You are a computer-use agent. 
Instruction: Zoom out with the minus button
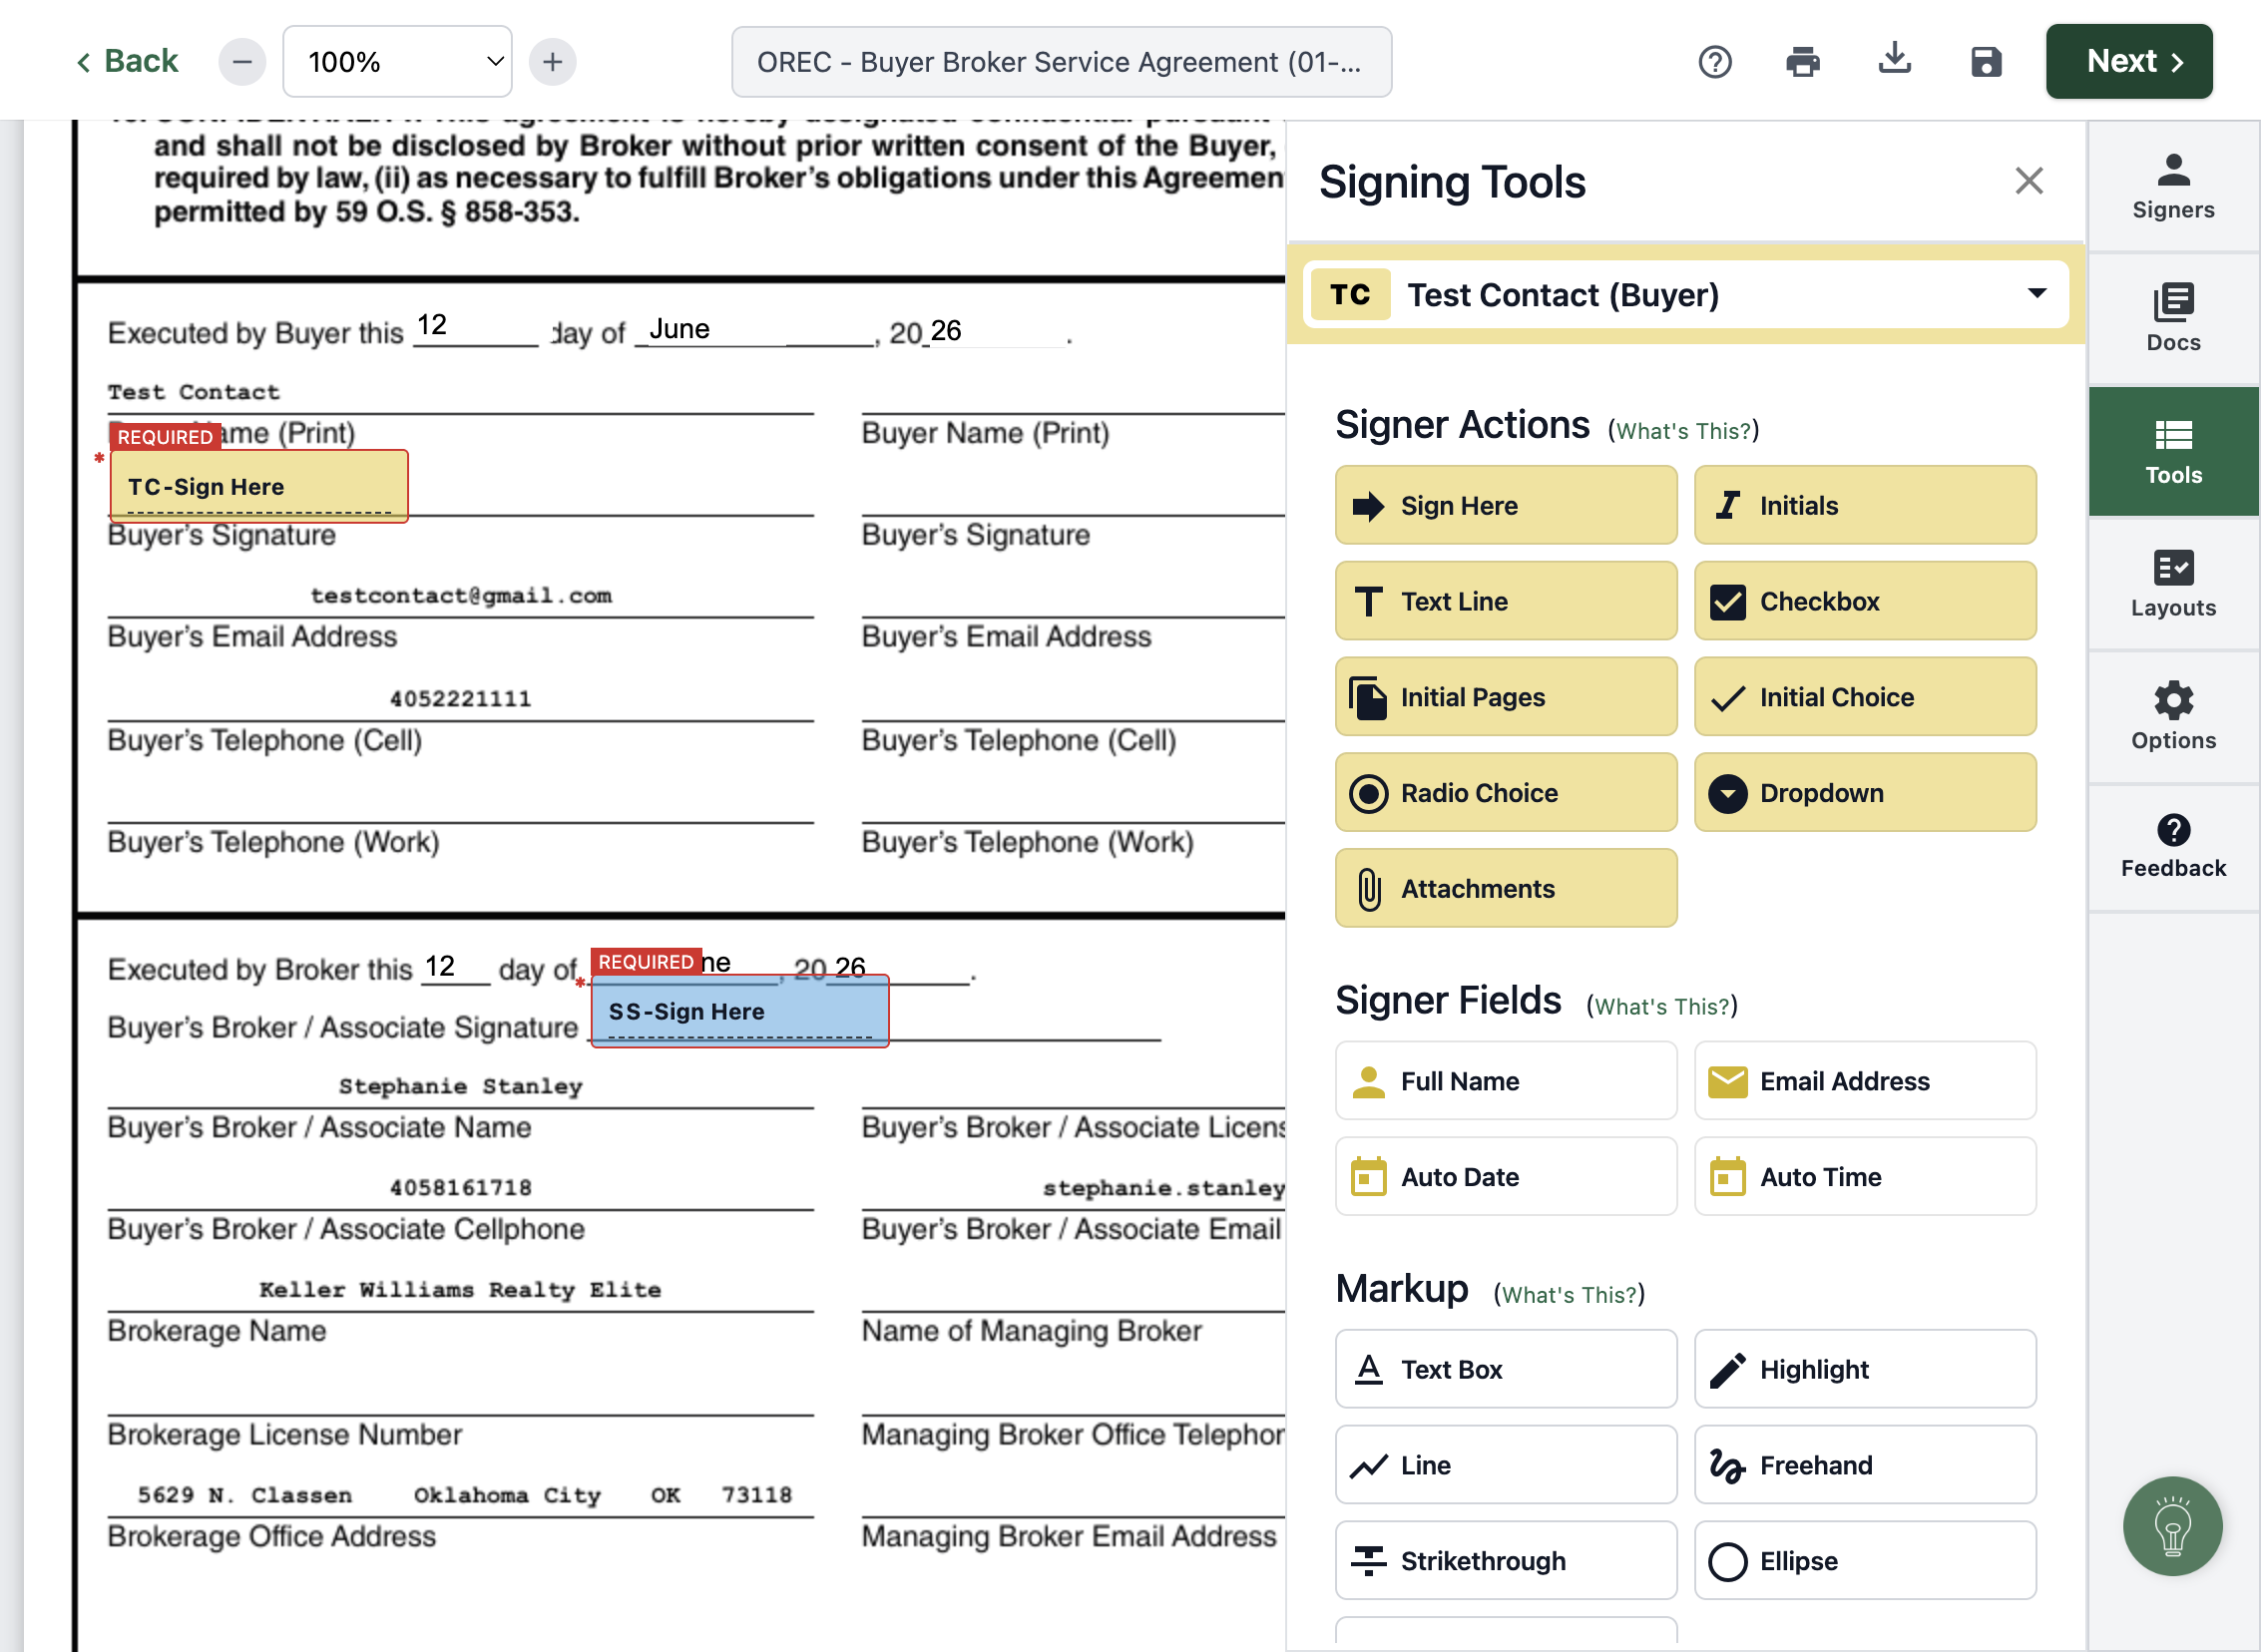(x=242, y=62)
